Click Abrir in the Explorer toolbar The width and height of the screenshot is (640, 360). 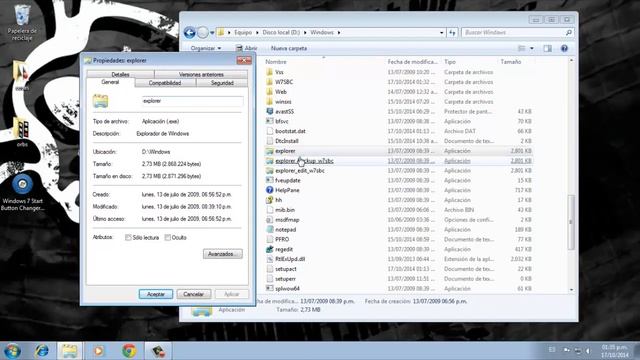click(x=247, y=48)
